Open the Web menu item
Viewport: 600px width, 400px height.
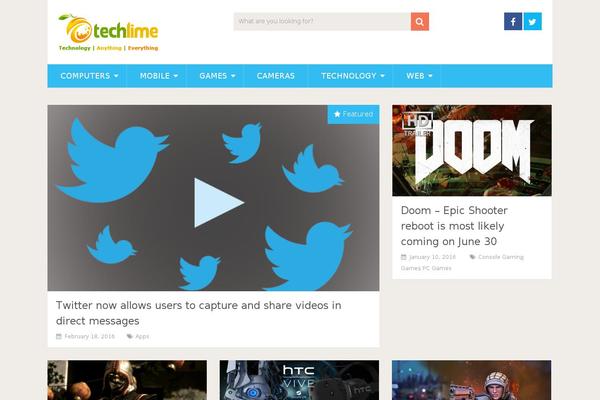[415, 76]
